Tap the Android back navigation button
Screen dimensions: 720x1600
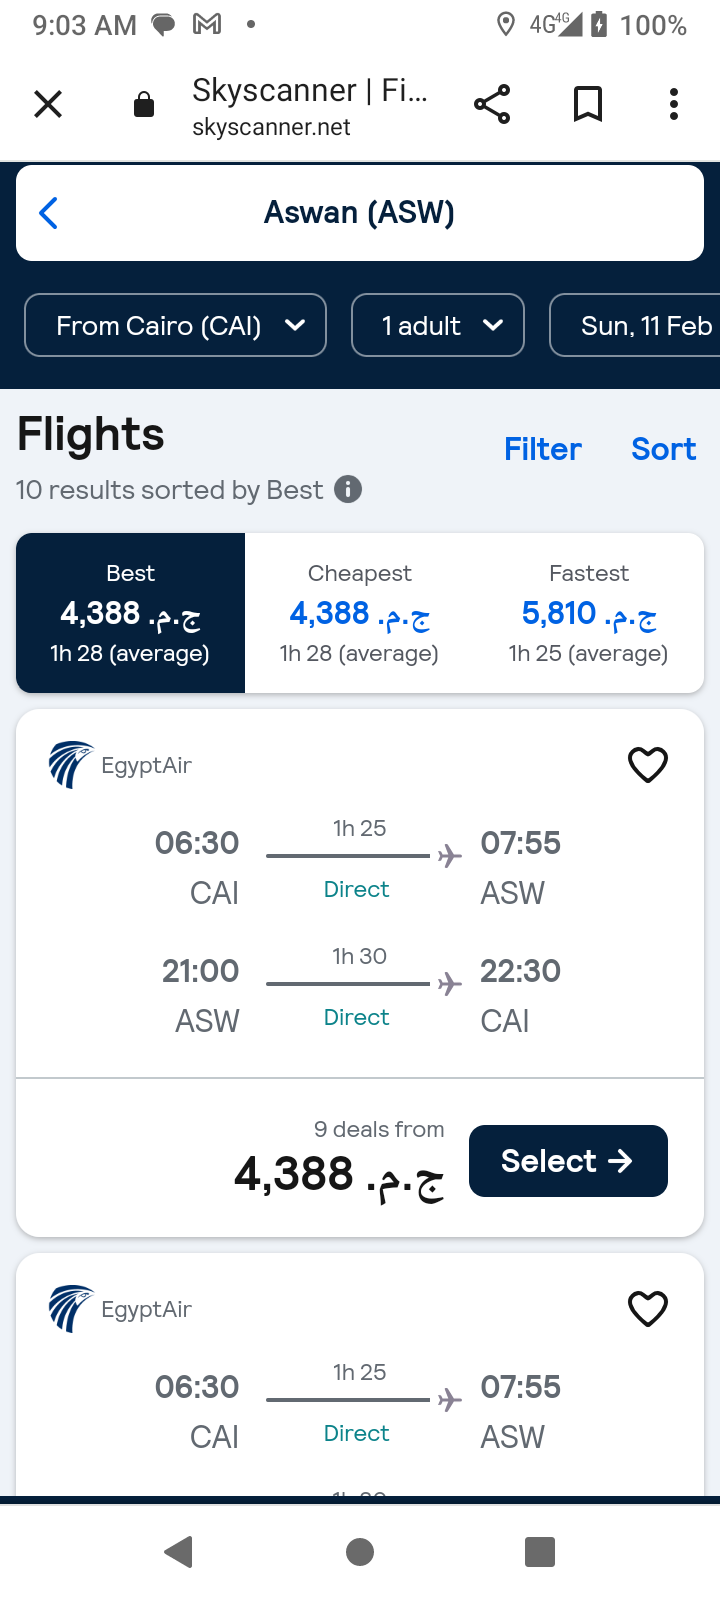tap(179, 1552)
